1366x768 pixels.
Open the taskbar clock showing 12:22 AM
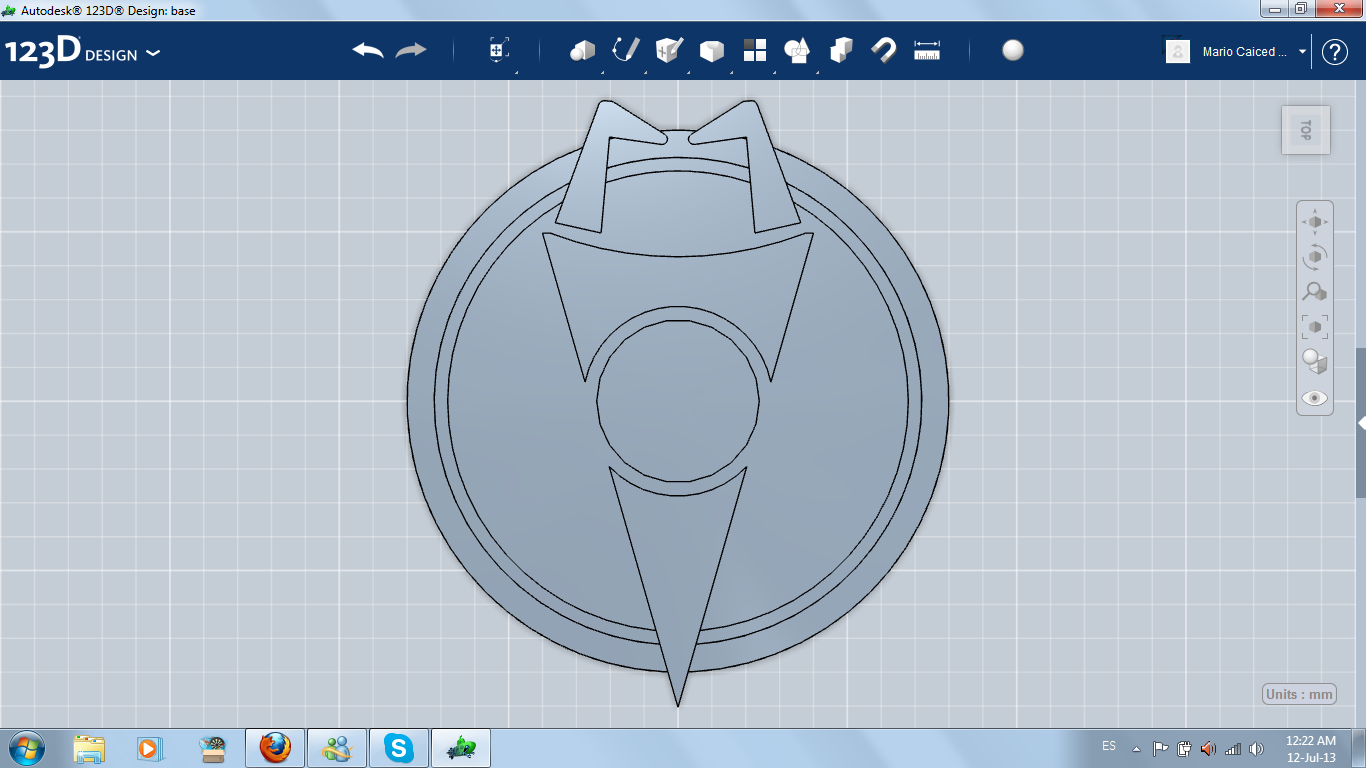click(x=1311, y=748)
